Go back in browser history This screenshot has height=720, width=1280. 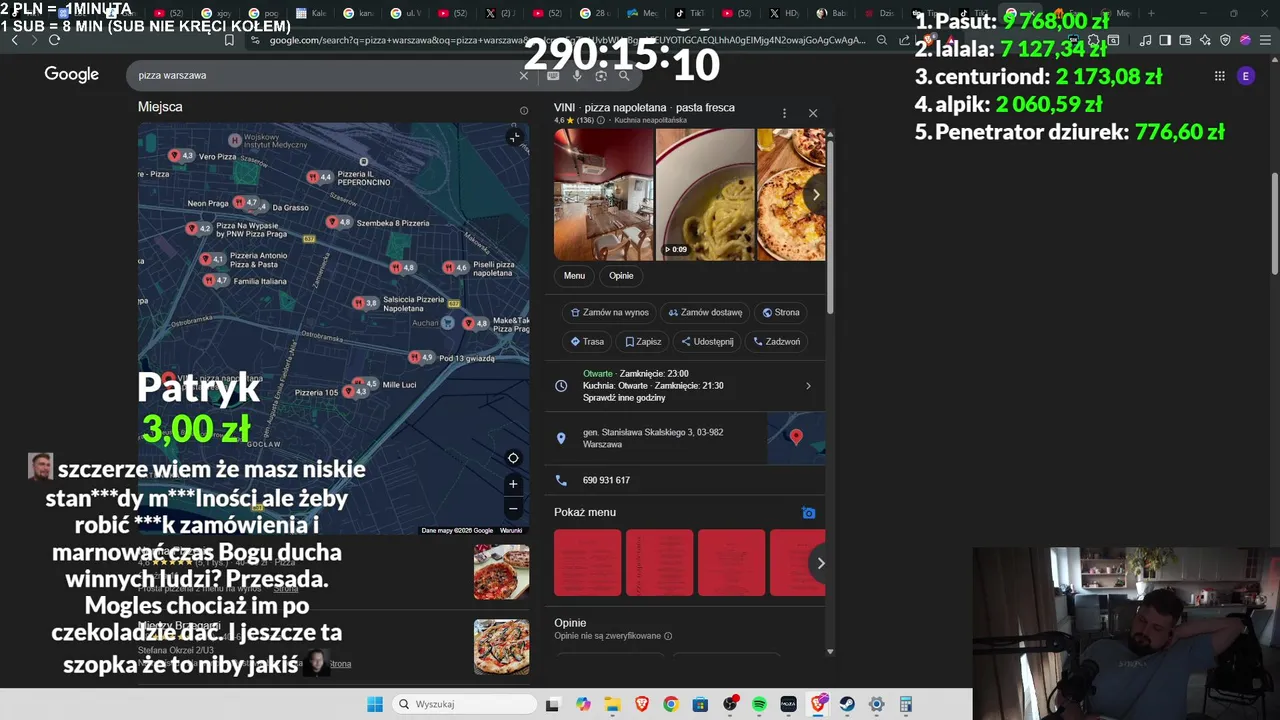(14, 40)
